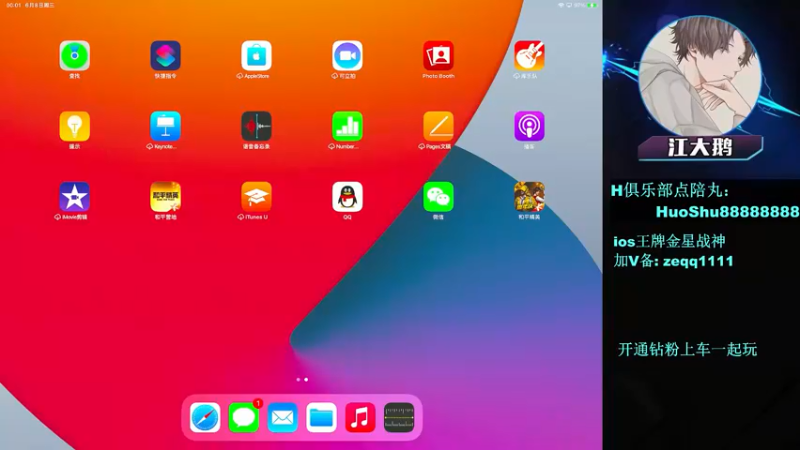
Task: Open the Files app in dock
Action: [x=321, y=417]
